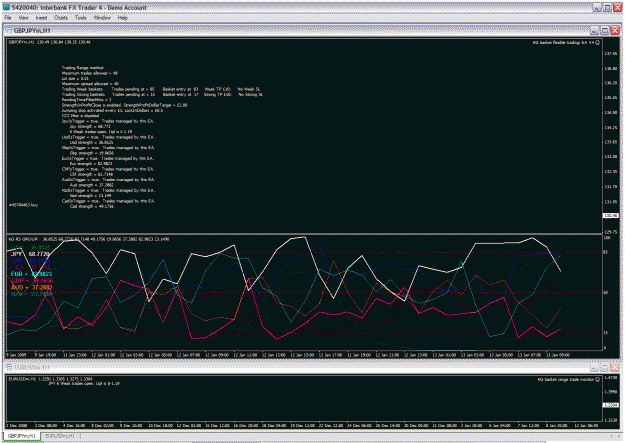
Task: Open the File menu
Action: click(x=8, y=18)
